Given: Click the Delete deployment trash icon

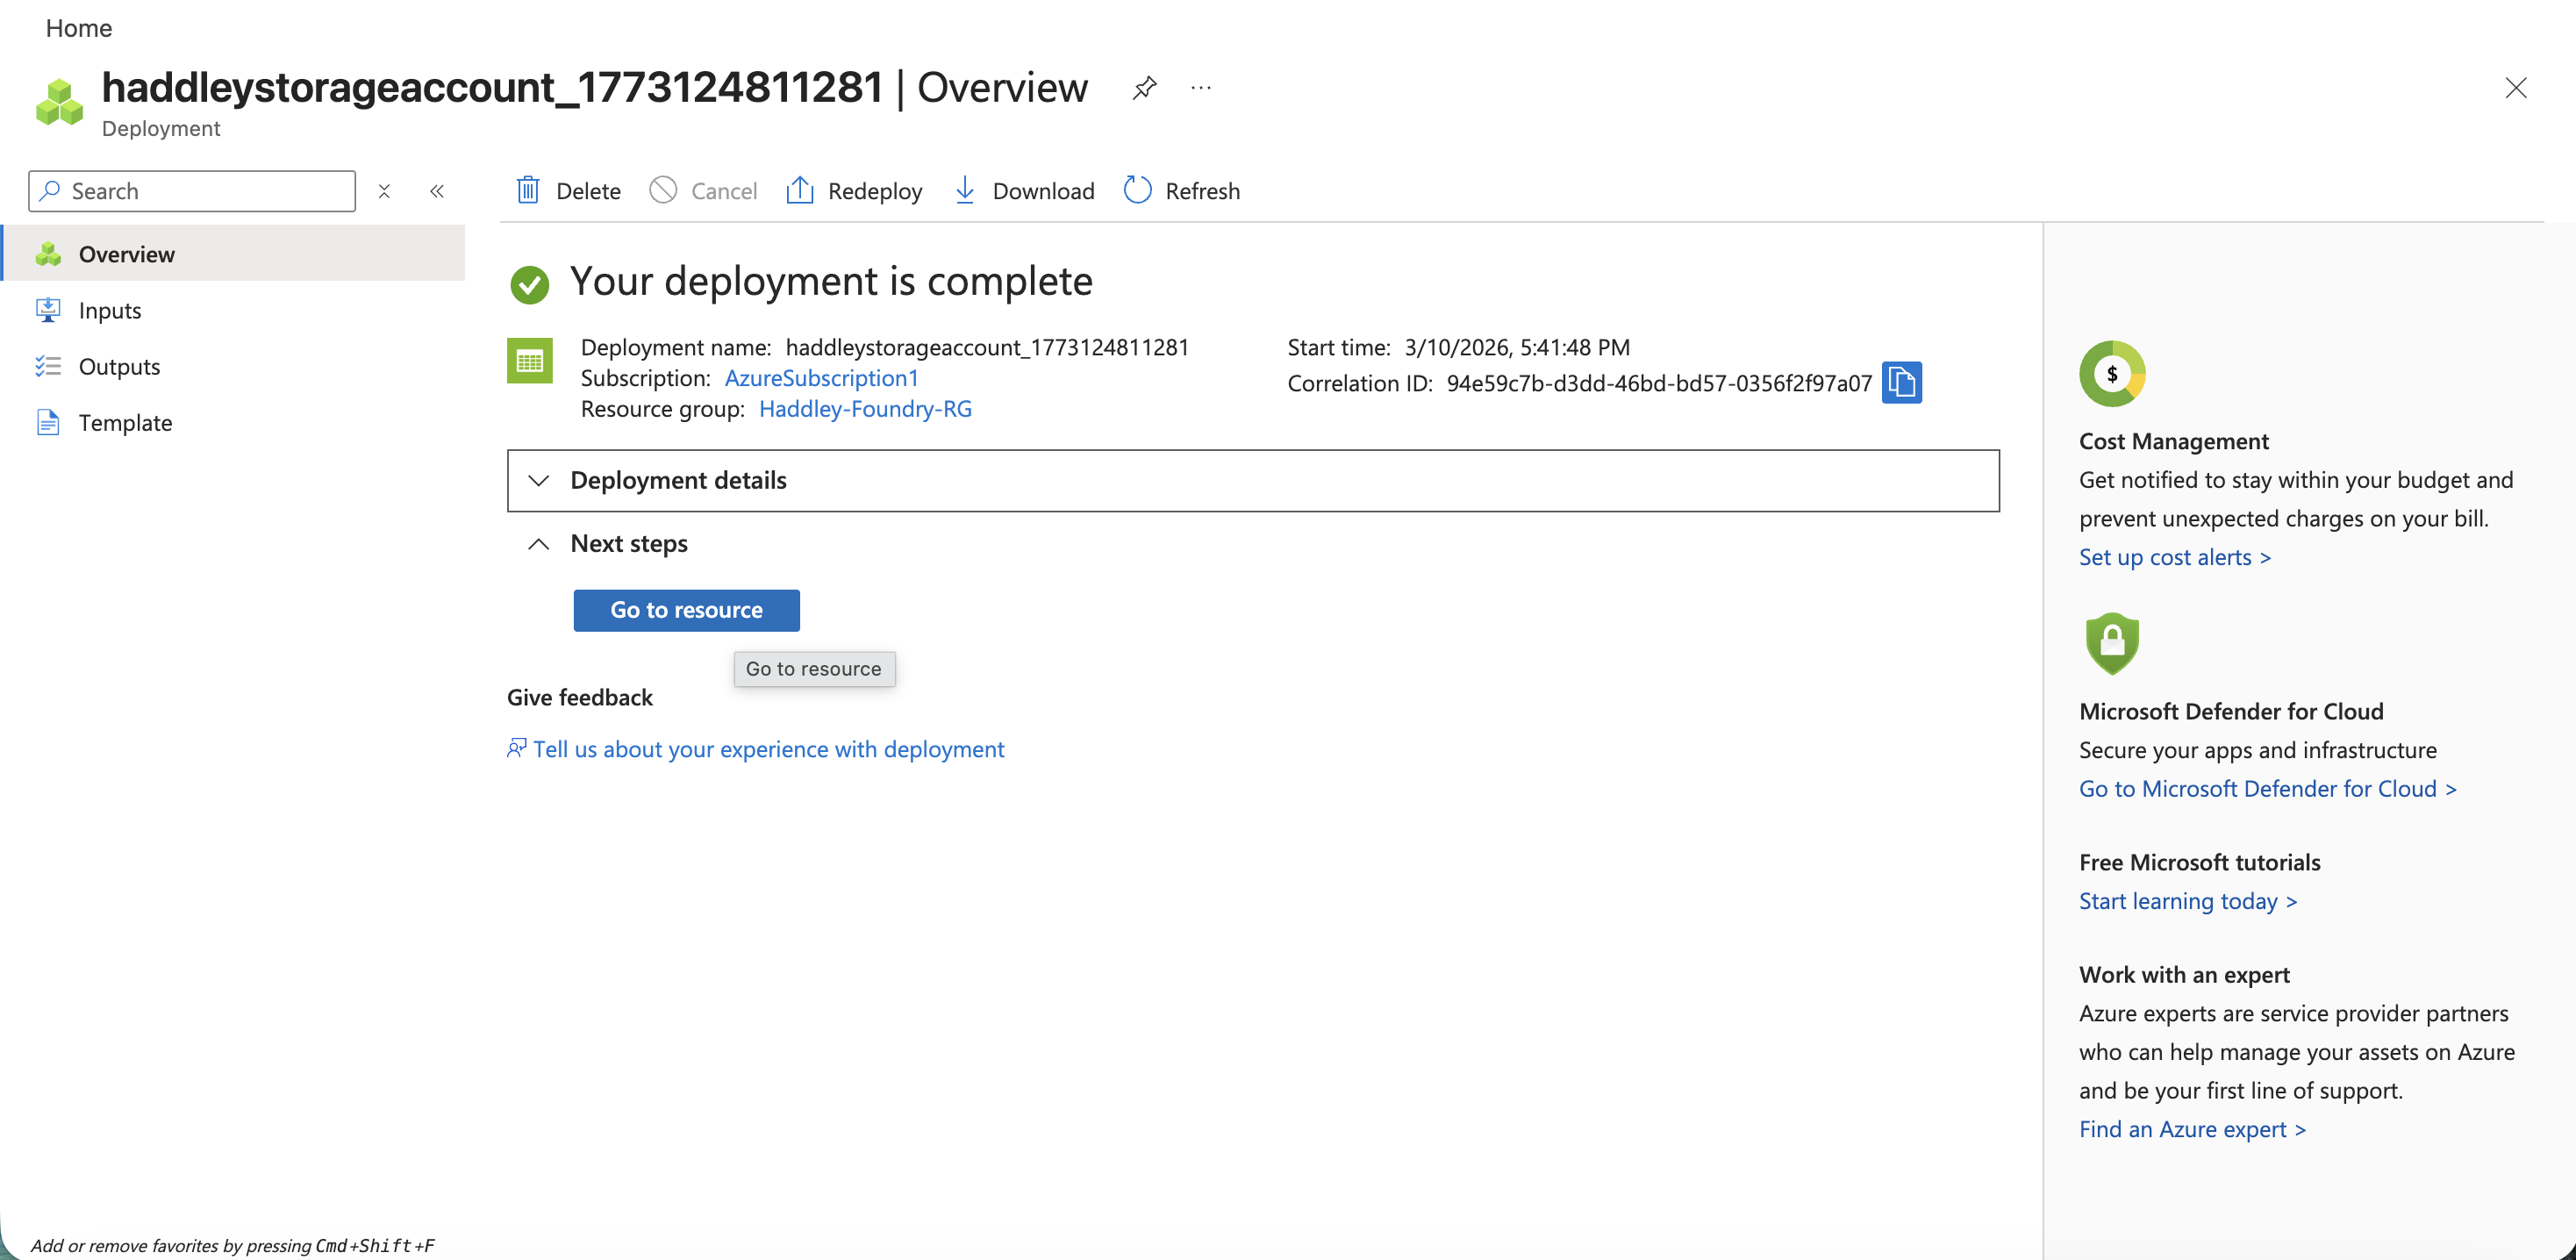Looking at the screenshot, I should pos(529,190).
